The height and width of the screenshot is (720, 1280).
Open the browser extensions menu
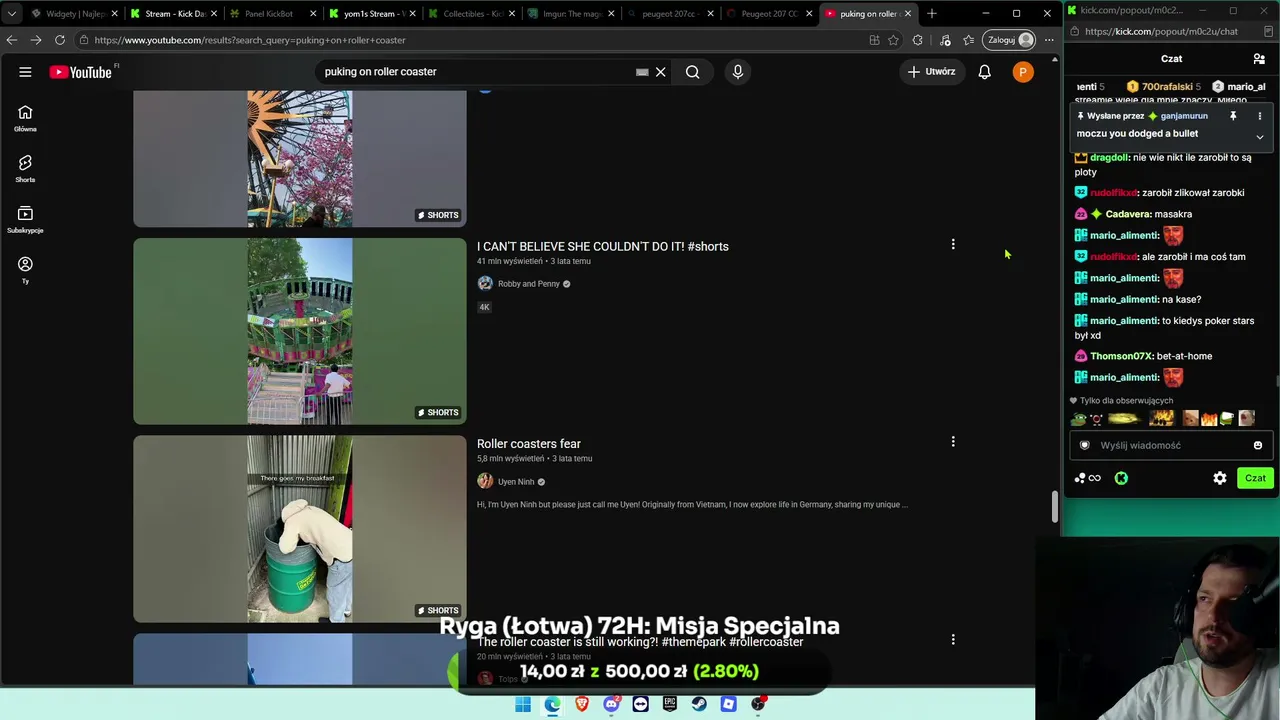(918, 40)
